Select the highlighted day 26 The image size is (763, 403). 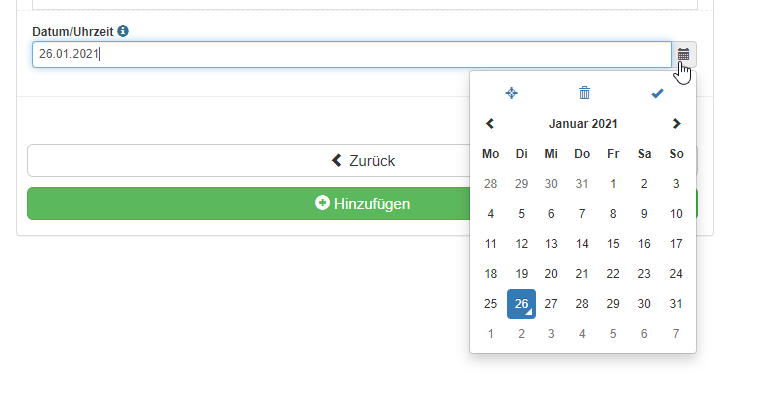click(521, 304)
